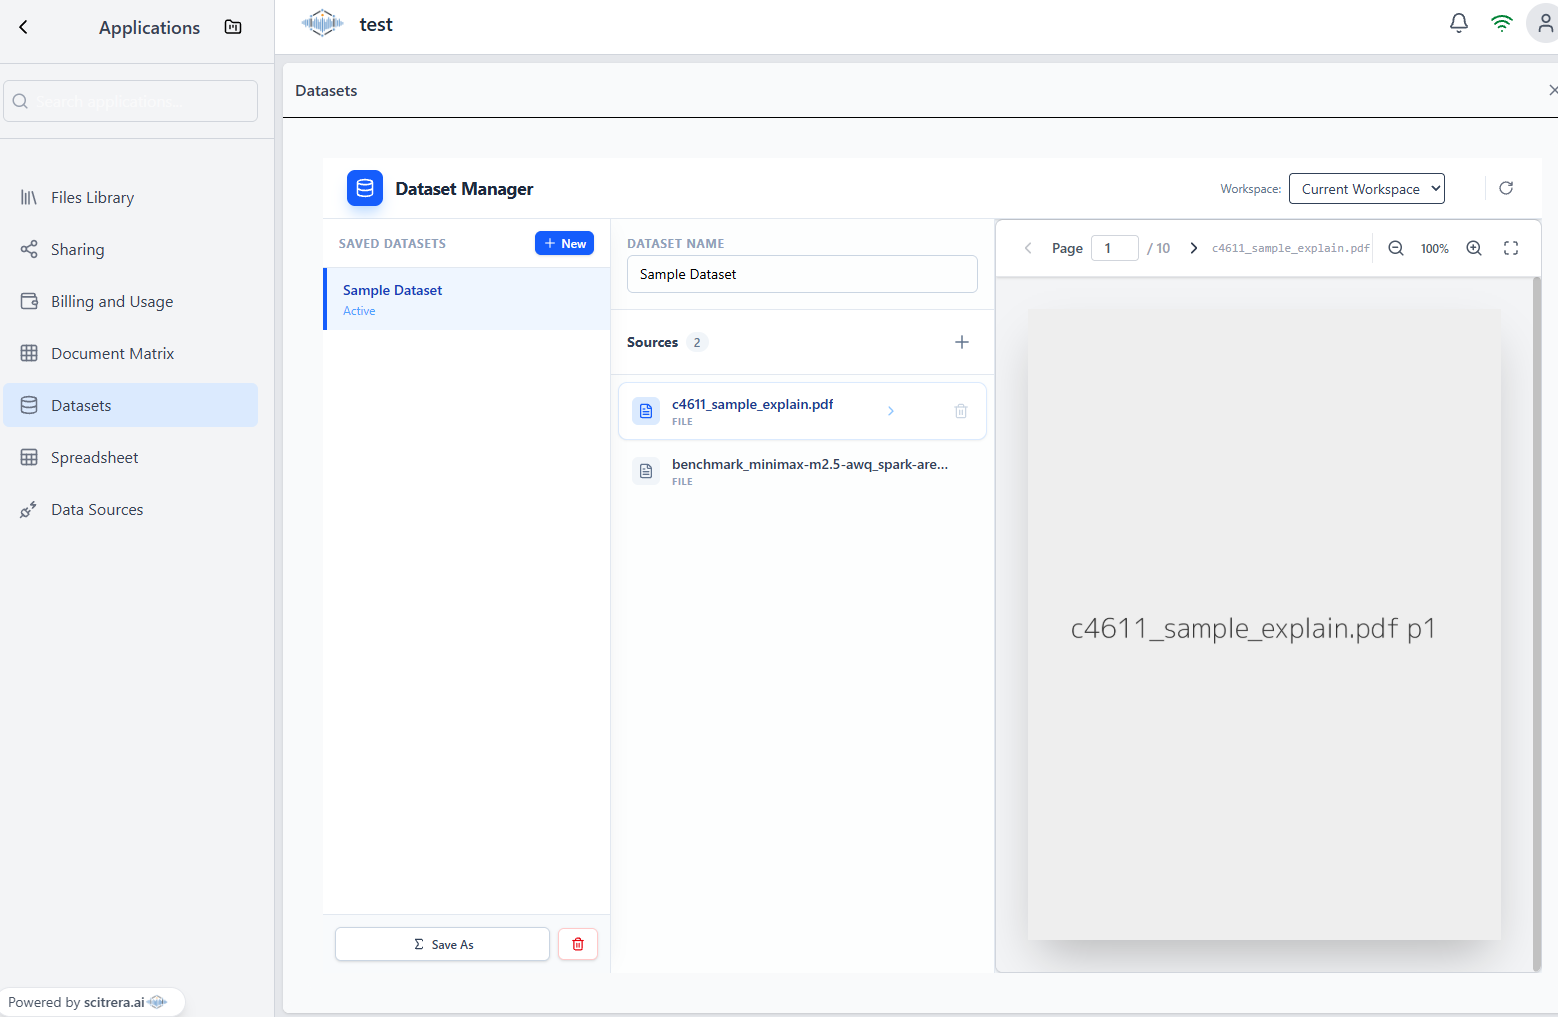Delete the Sample Dataset with the red trash button
Screen dimensions: 1558x1017
578,944
